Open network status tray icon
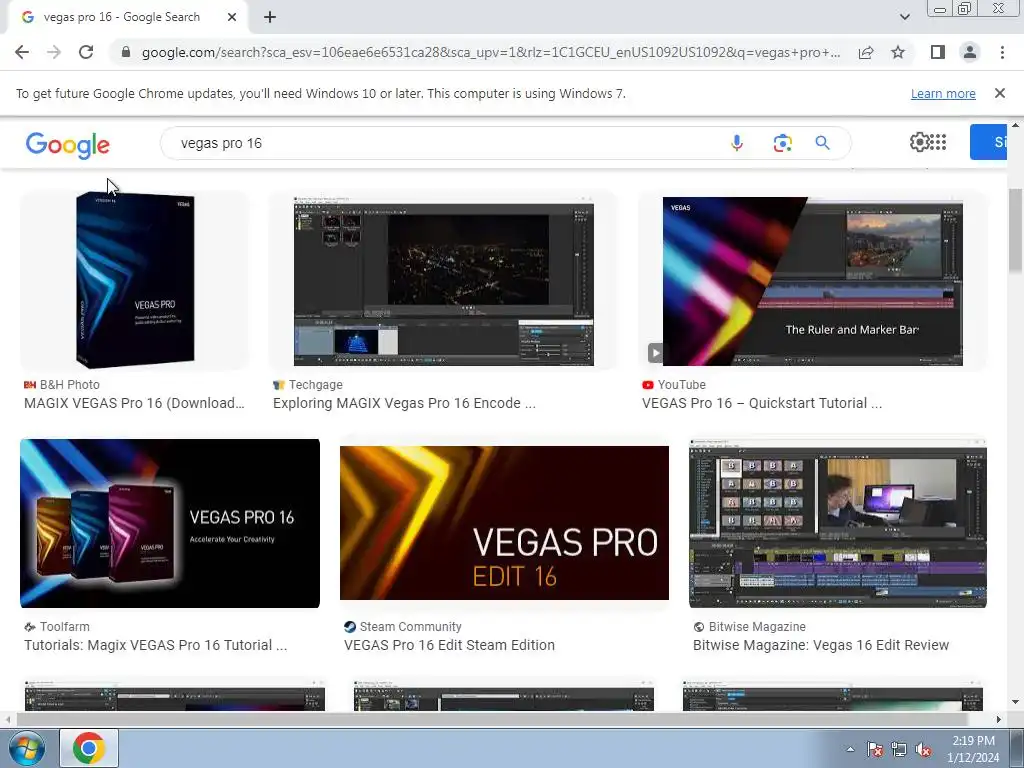Screen dimensions: 1024x768 [899, 750]
